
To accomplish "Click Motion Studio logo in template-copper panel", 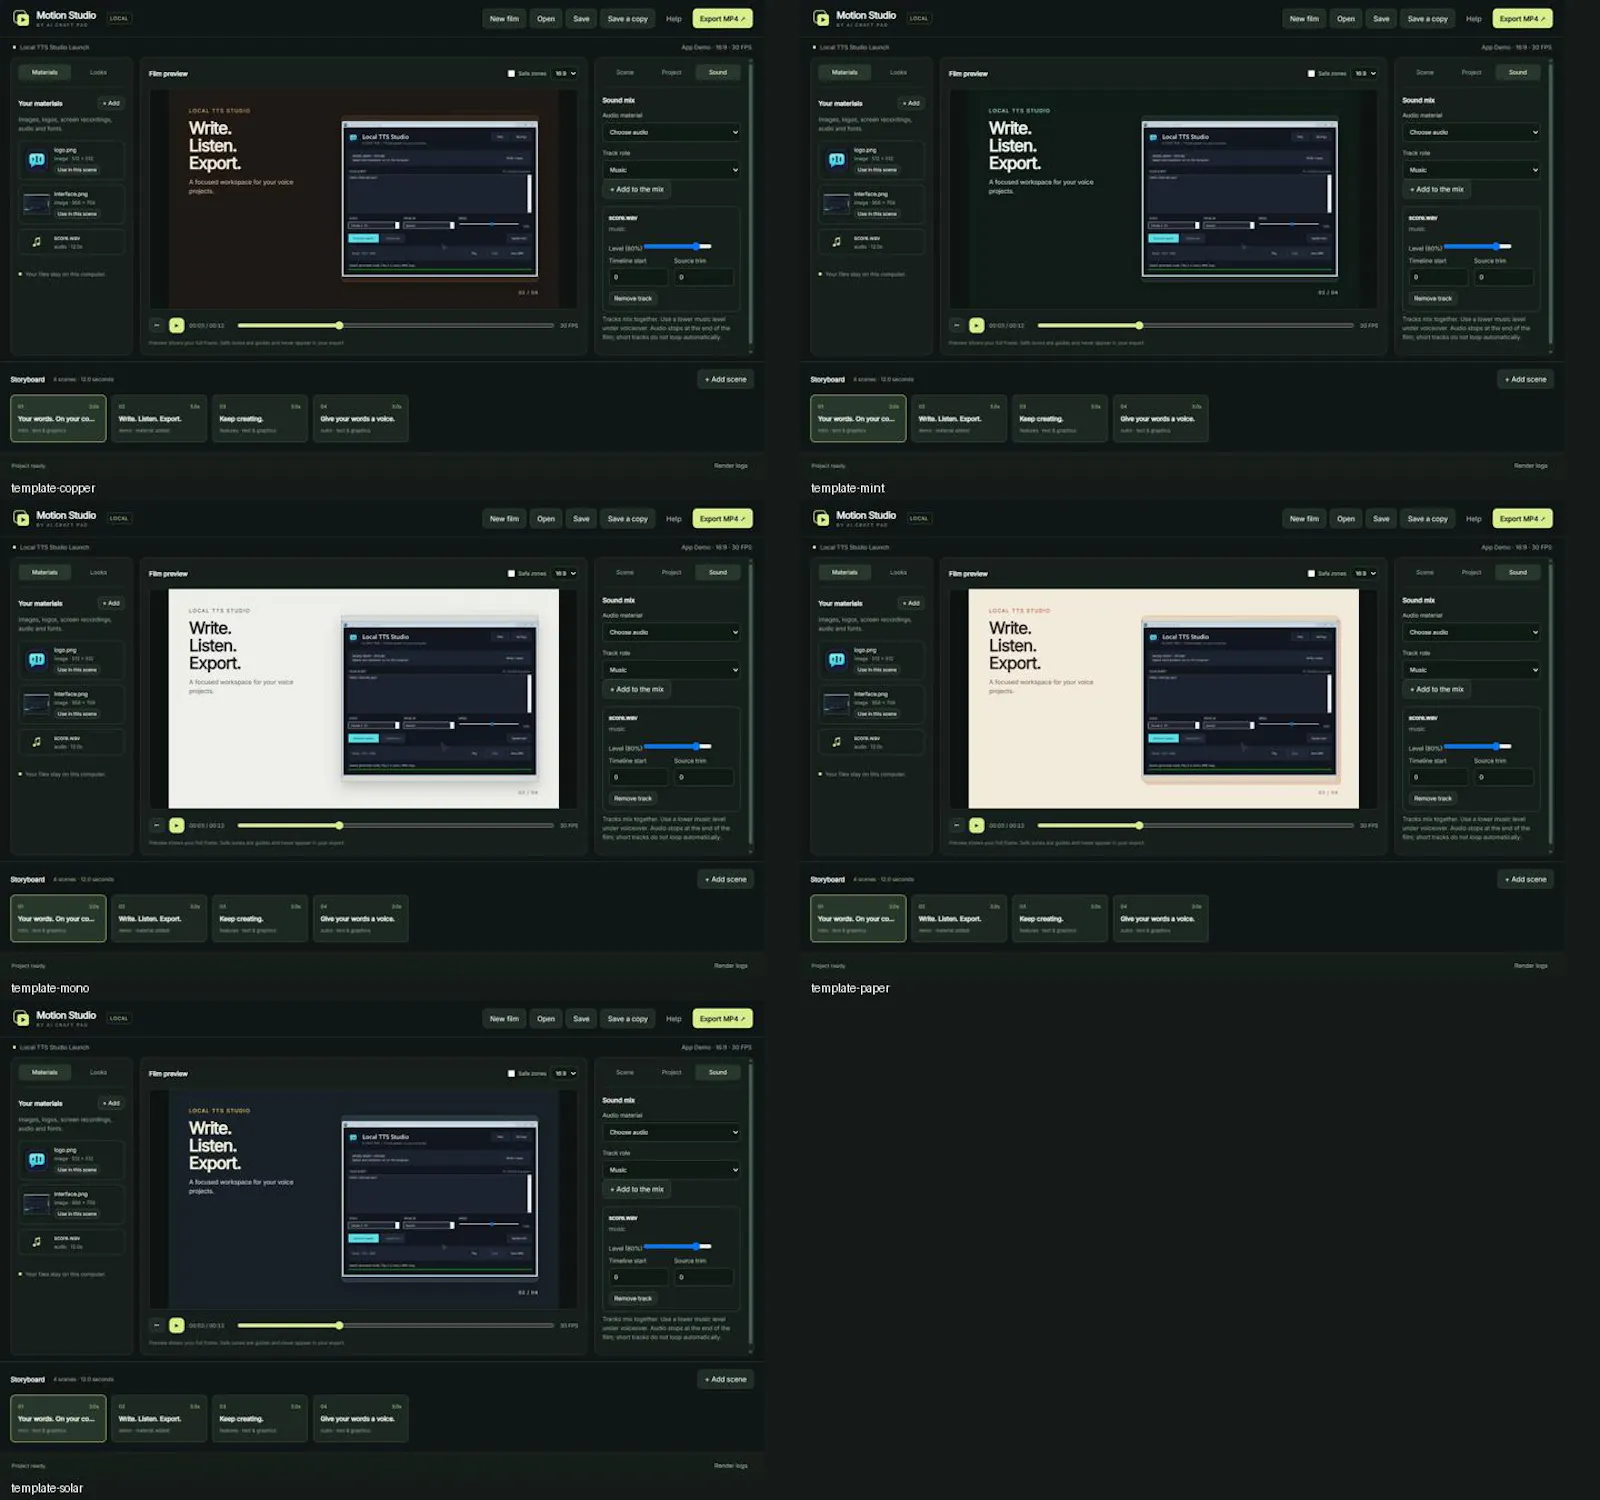I will point(21,18).
